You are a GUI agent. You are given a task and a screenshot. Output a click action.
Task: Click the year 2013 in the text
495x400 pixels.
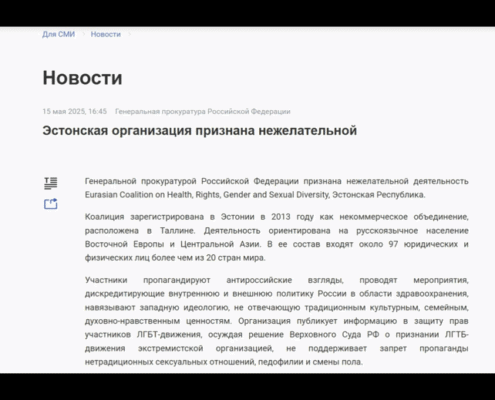(281, 217)
